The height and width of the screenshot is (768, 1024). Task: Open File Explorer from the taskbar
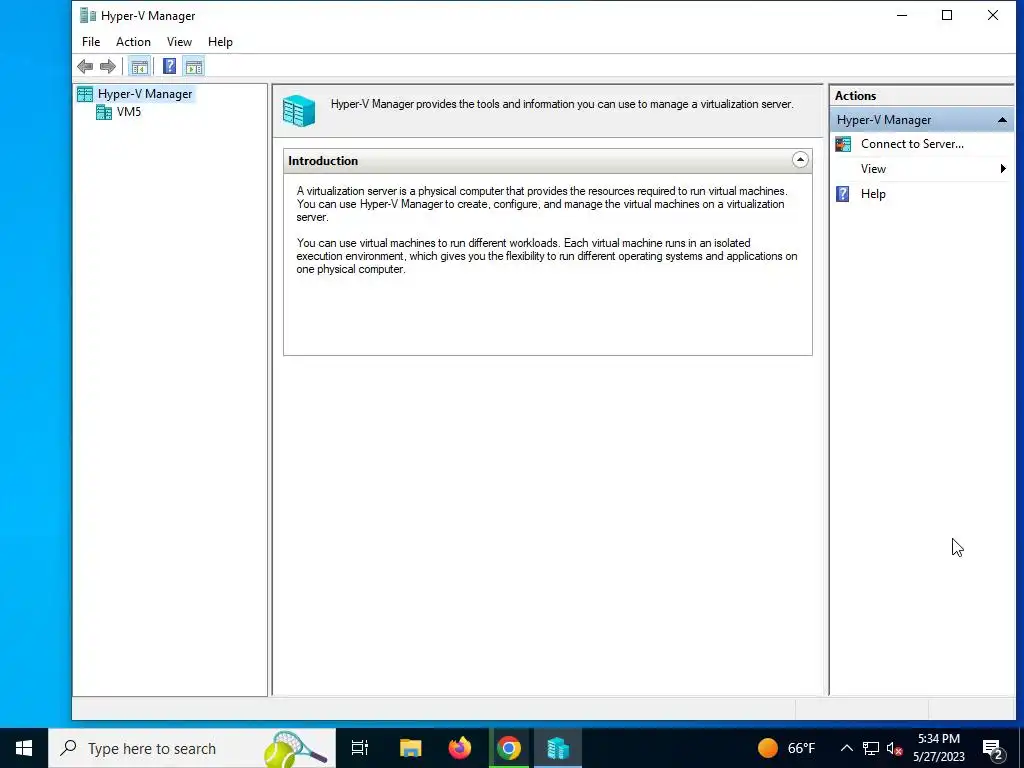pyautogui.click(x=411, y=748)
